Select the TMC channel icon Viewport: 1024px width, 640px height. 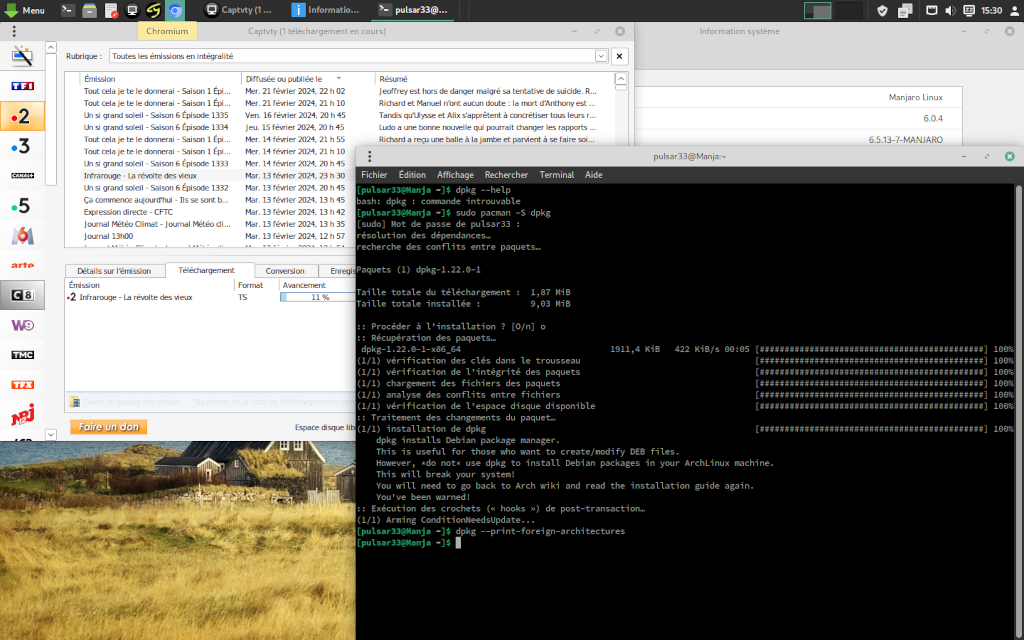22,354
